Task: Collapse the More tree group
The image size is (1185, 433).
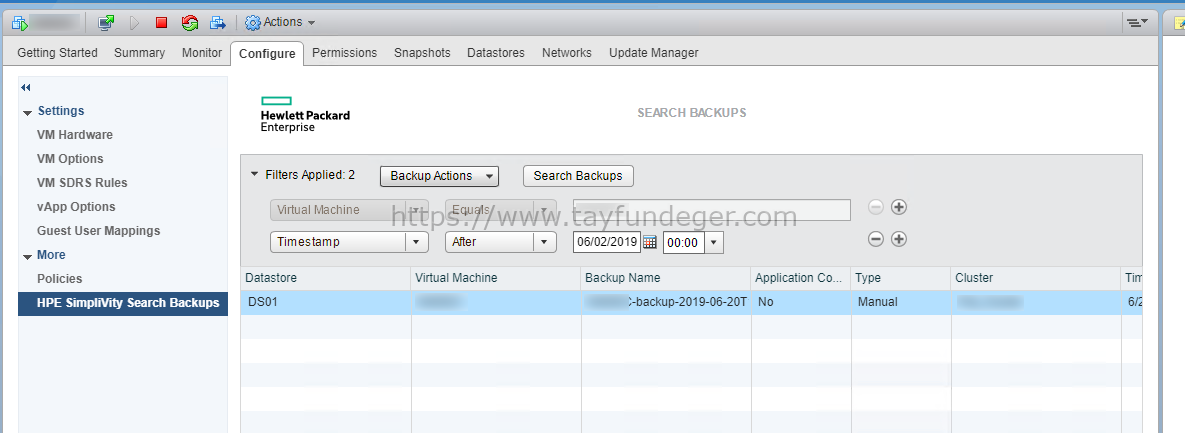Action: pyautogui.click(x=28, y=257)
